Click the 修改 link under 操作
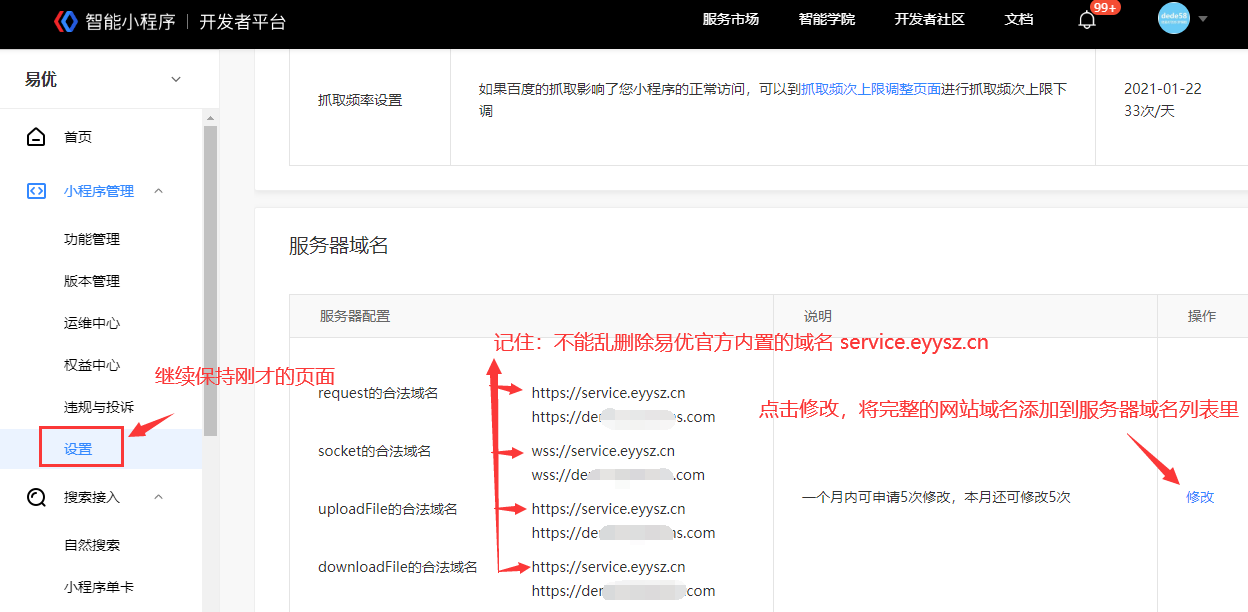The height and width of the screenshot is (612, 1248). [1199, 496]
